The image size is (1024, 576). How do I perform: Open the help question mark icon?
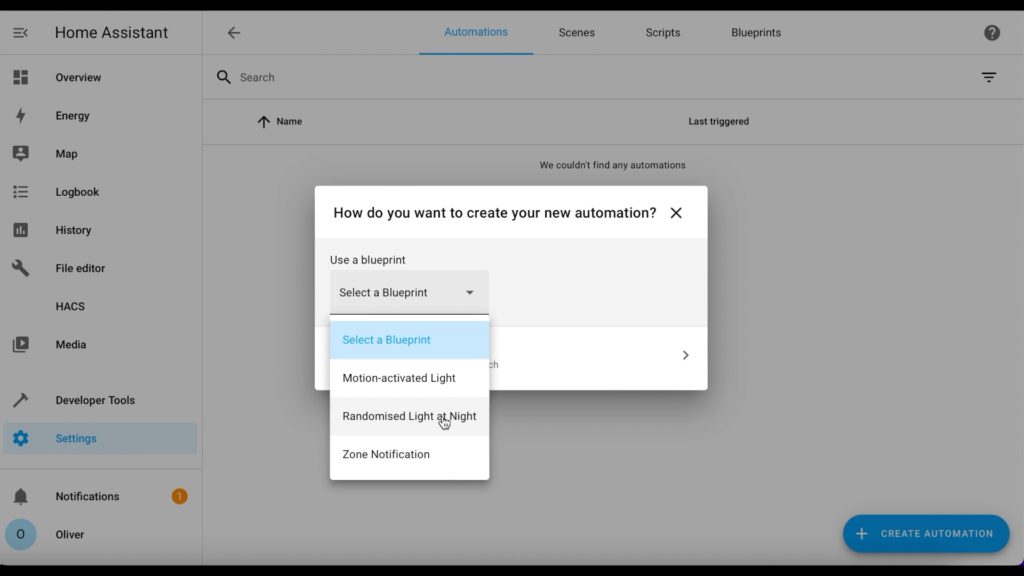click(992, 33)
